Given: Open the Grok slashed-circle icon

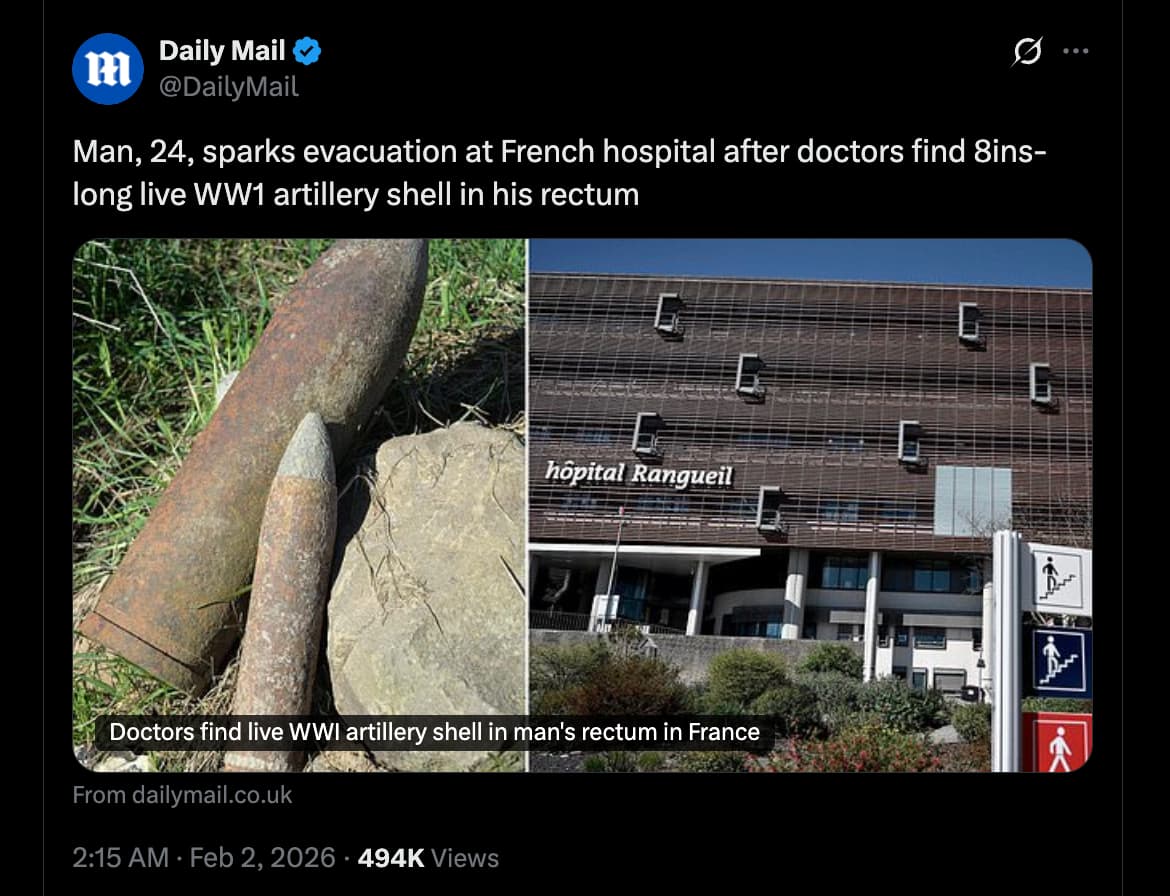Looking at the screenshot, I should tap(1027, 51).
